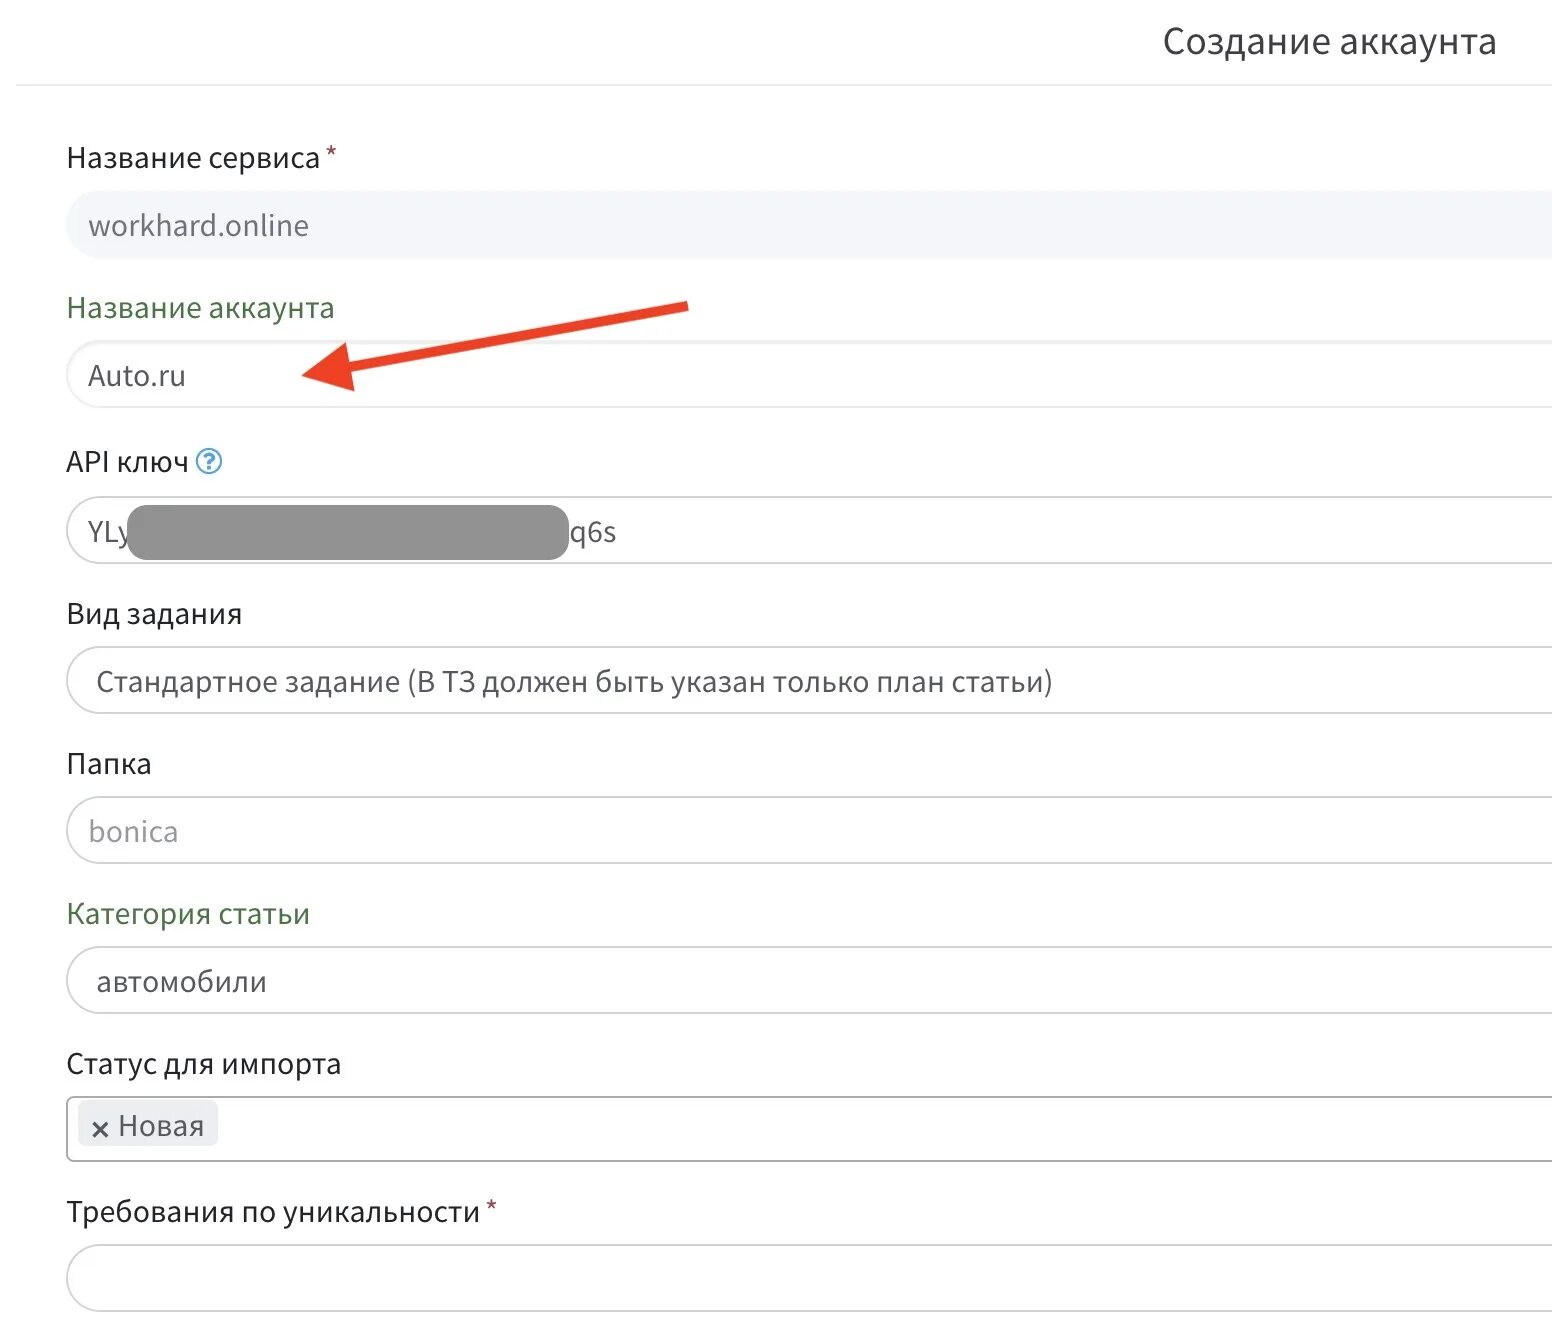Click the 'API ключ' label text
Image resolution: width=1552 pixels, height=1340 pixels.
click(x=127, y=462)
